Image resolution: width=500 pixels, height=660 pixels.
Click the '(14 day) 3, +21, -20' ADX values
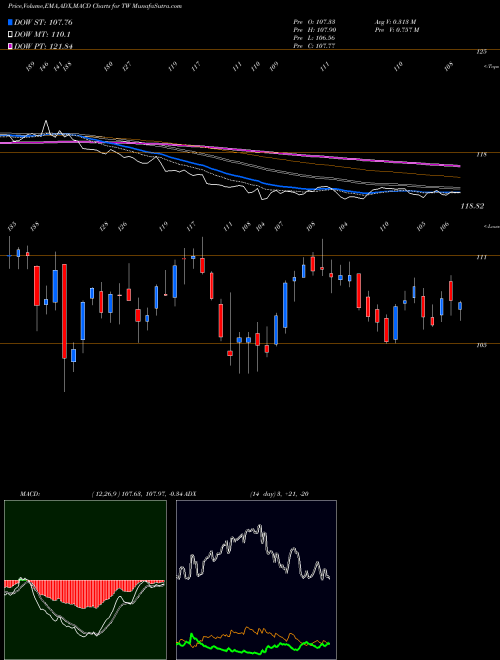tap(279, 494)
